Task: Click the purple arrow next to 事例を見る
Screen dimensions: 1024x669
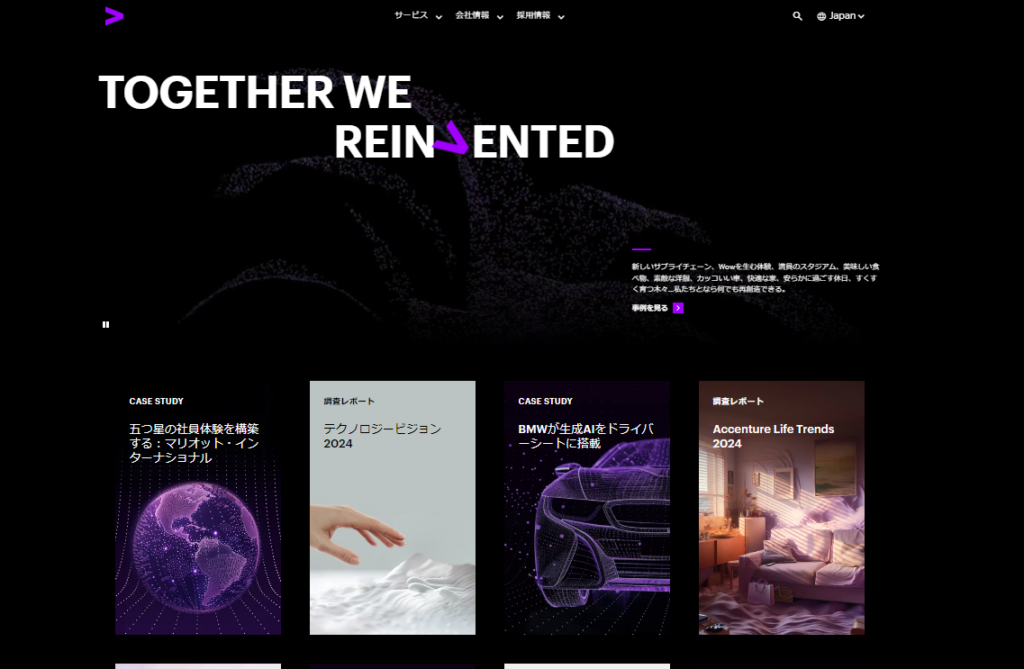Action: click(x=679, y=308)
